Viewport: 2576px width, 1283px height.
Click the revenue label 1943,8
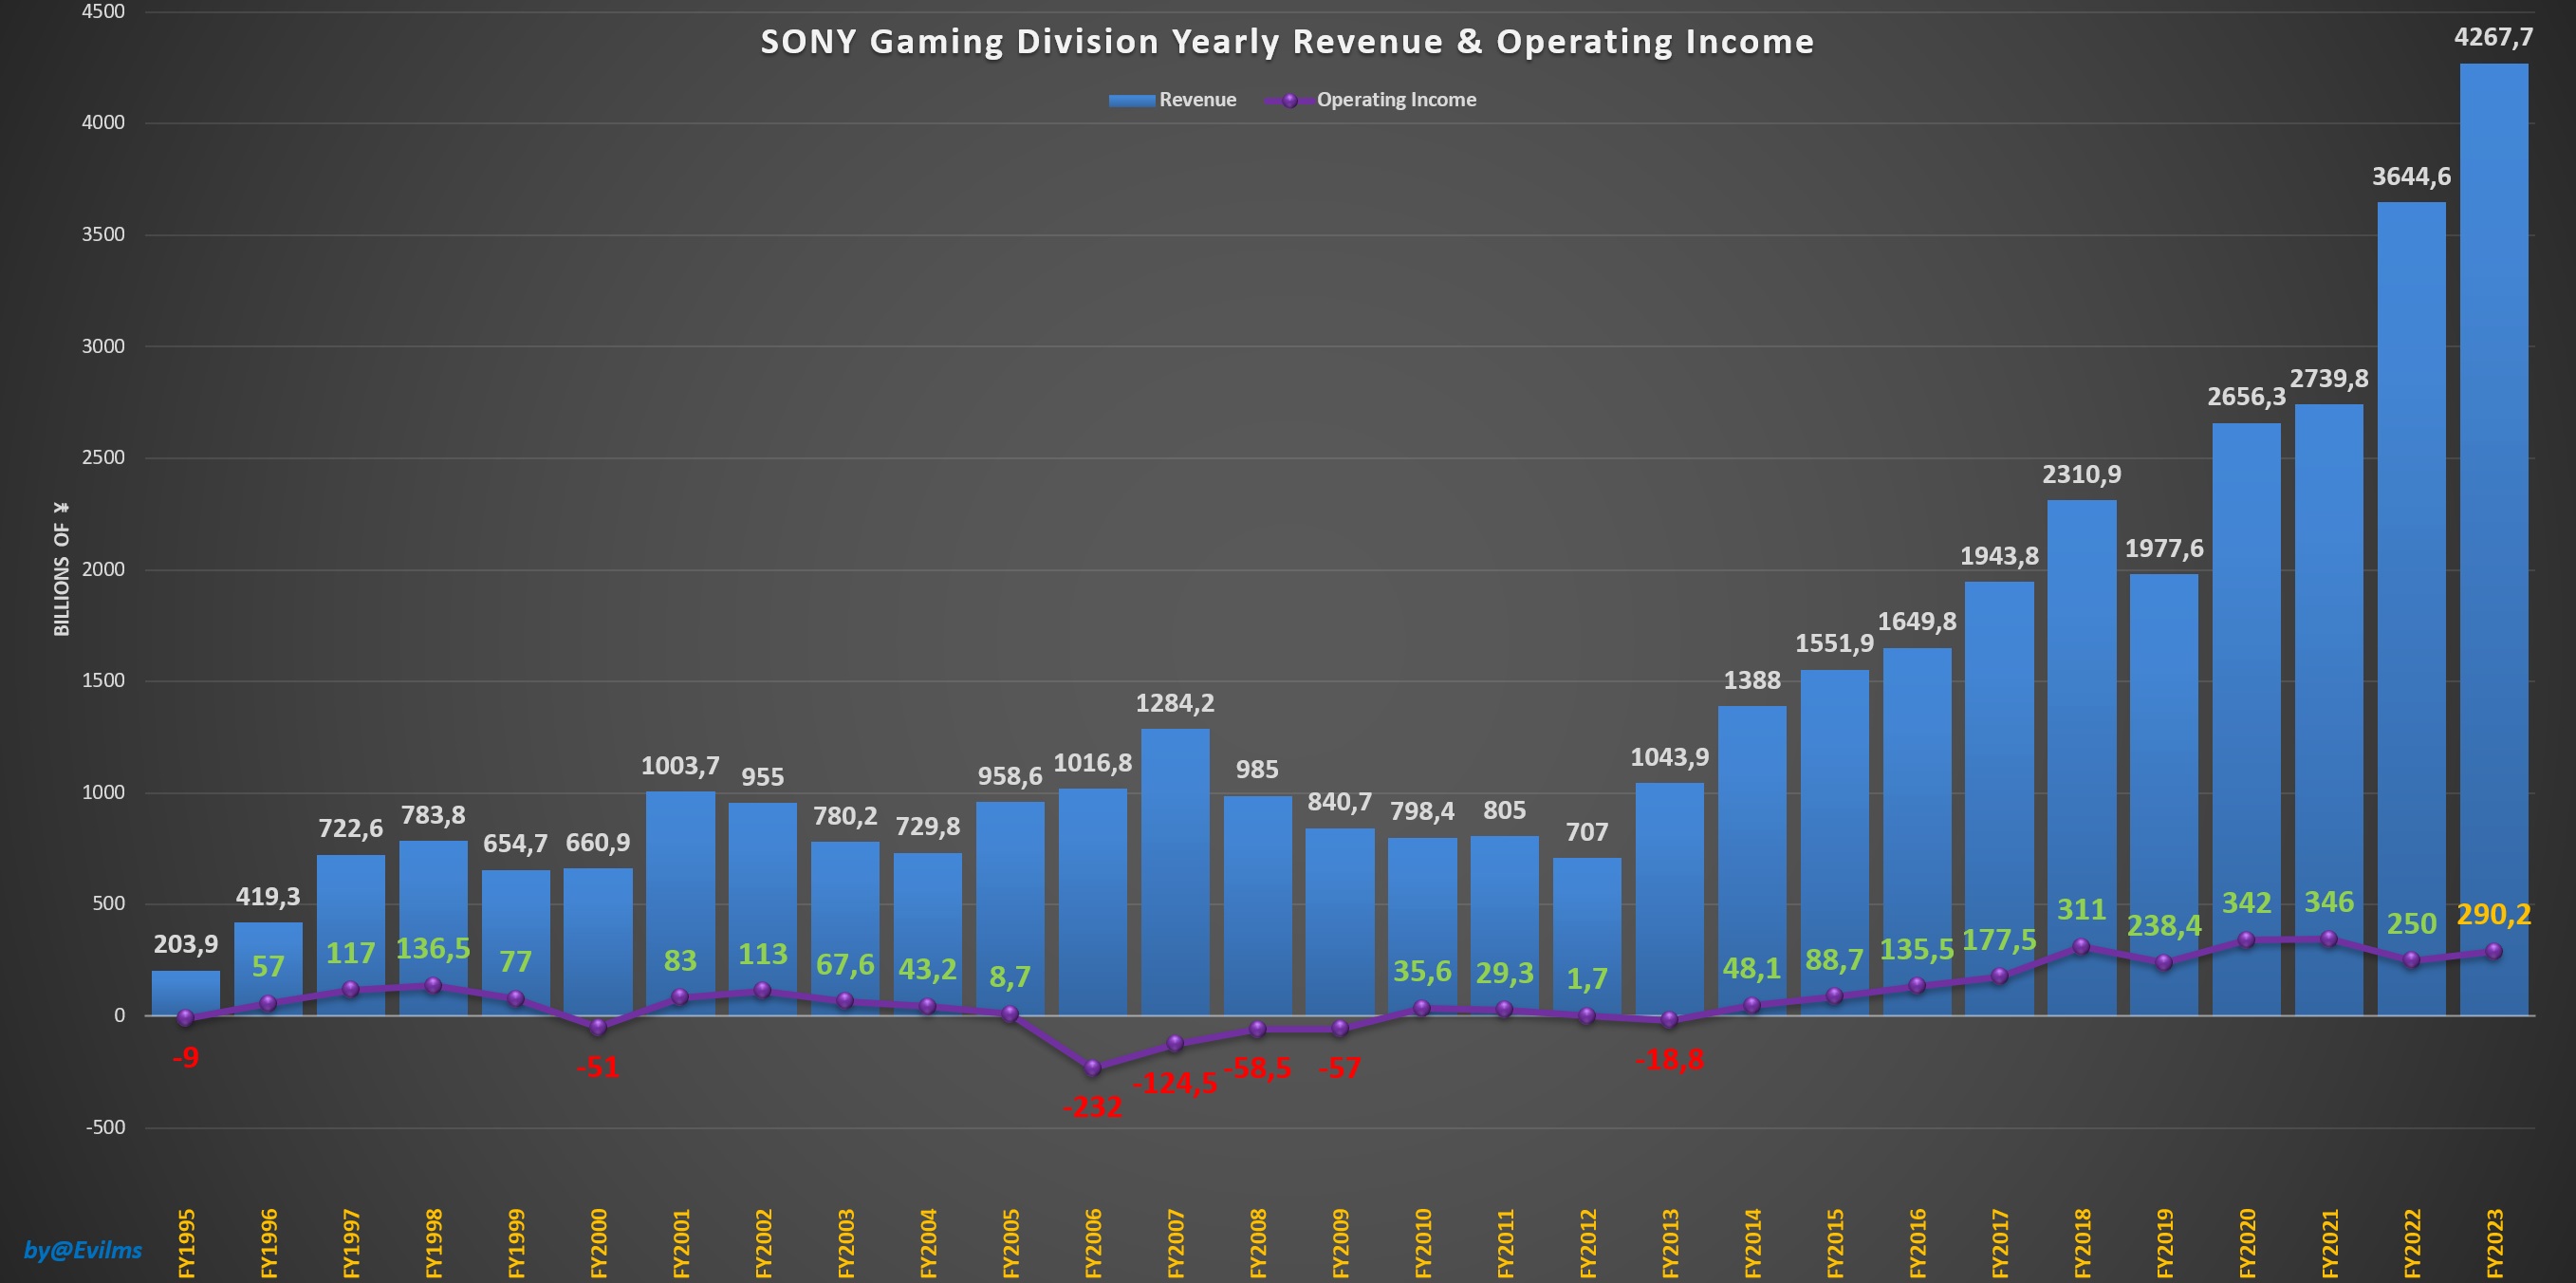[1999, 556]
